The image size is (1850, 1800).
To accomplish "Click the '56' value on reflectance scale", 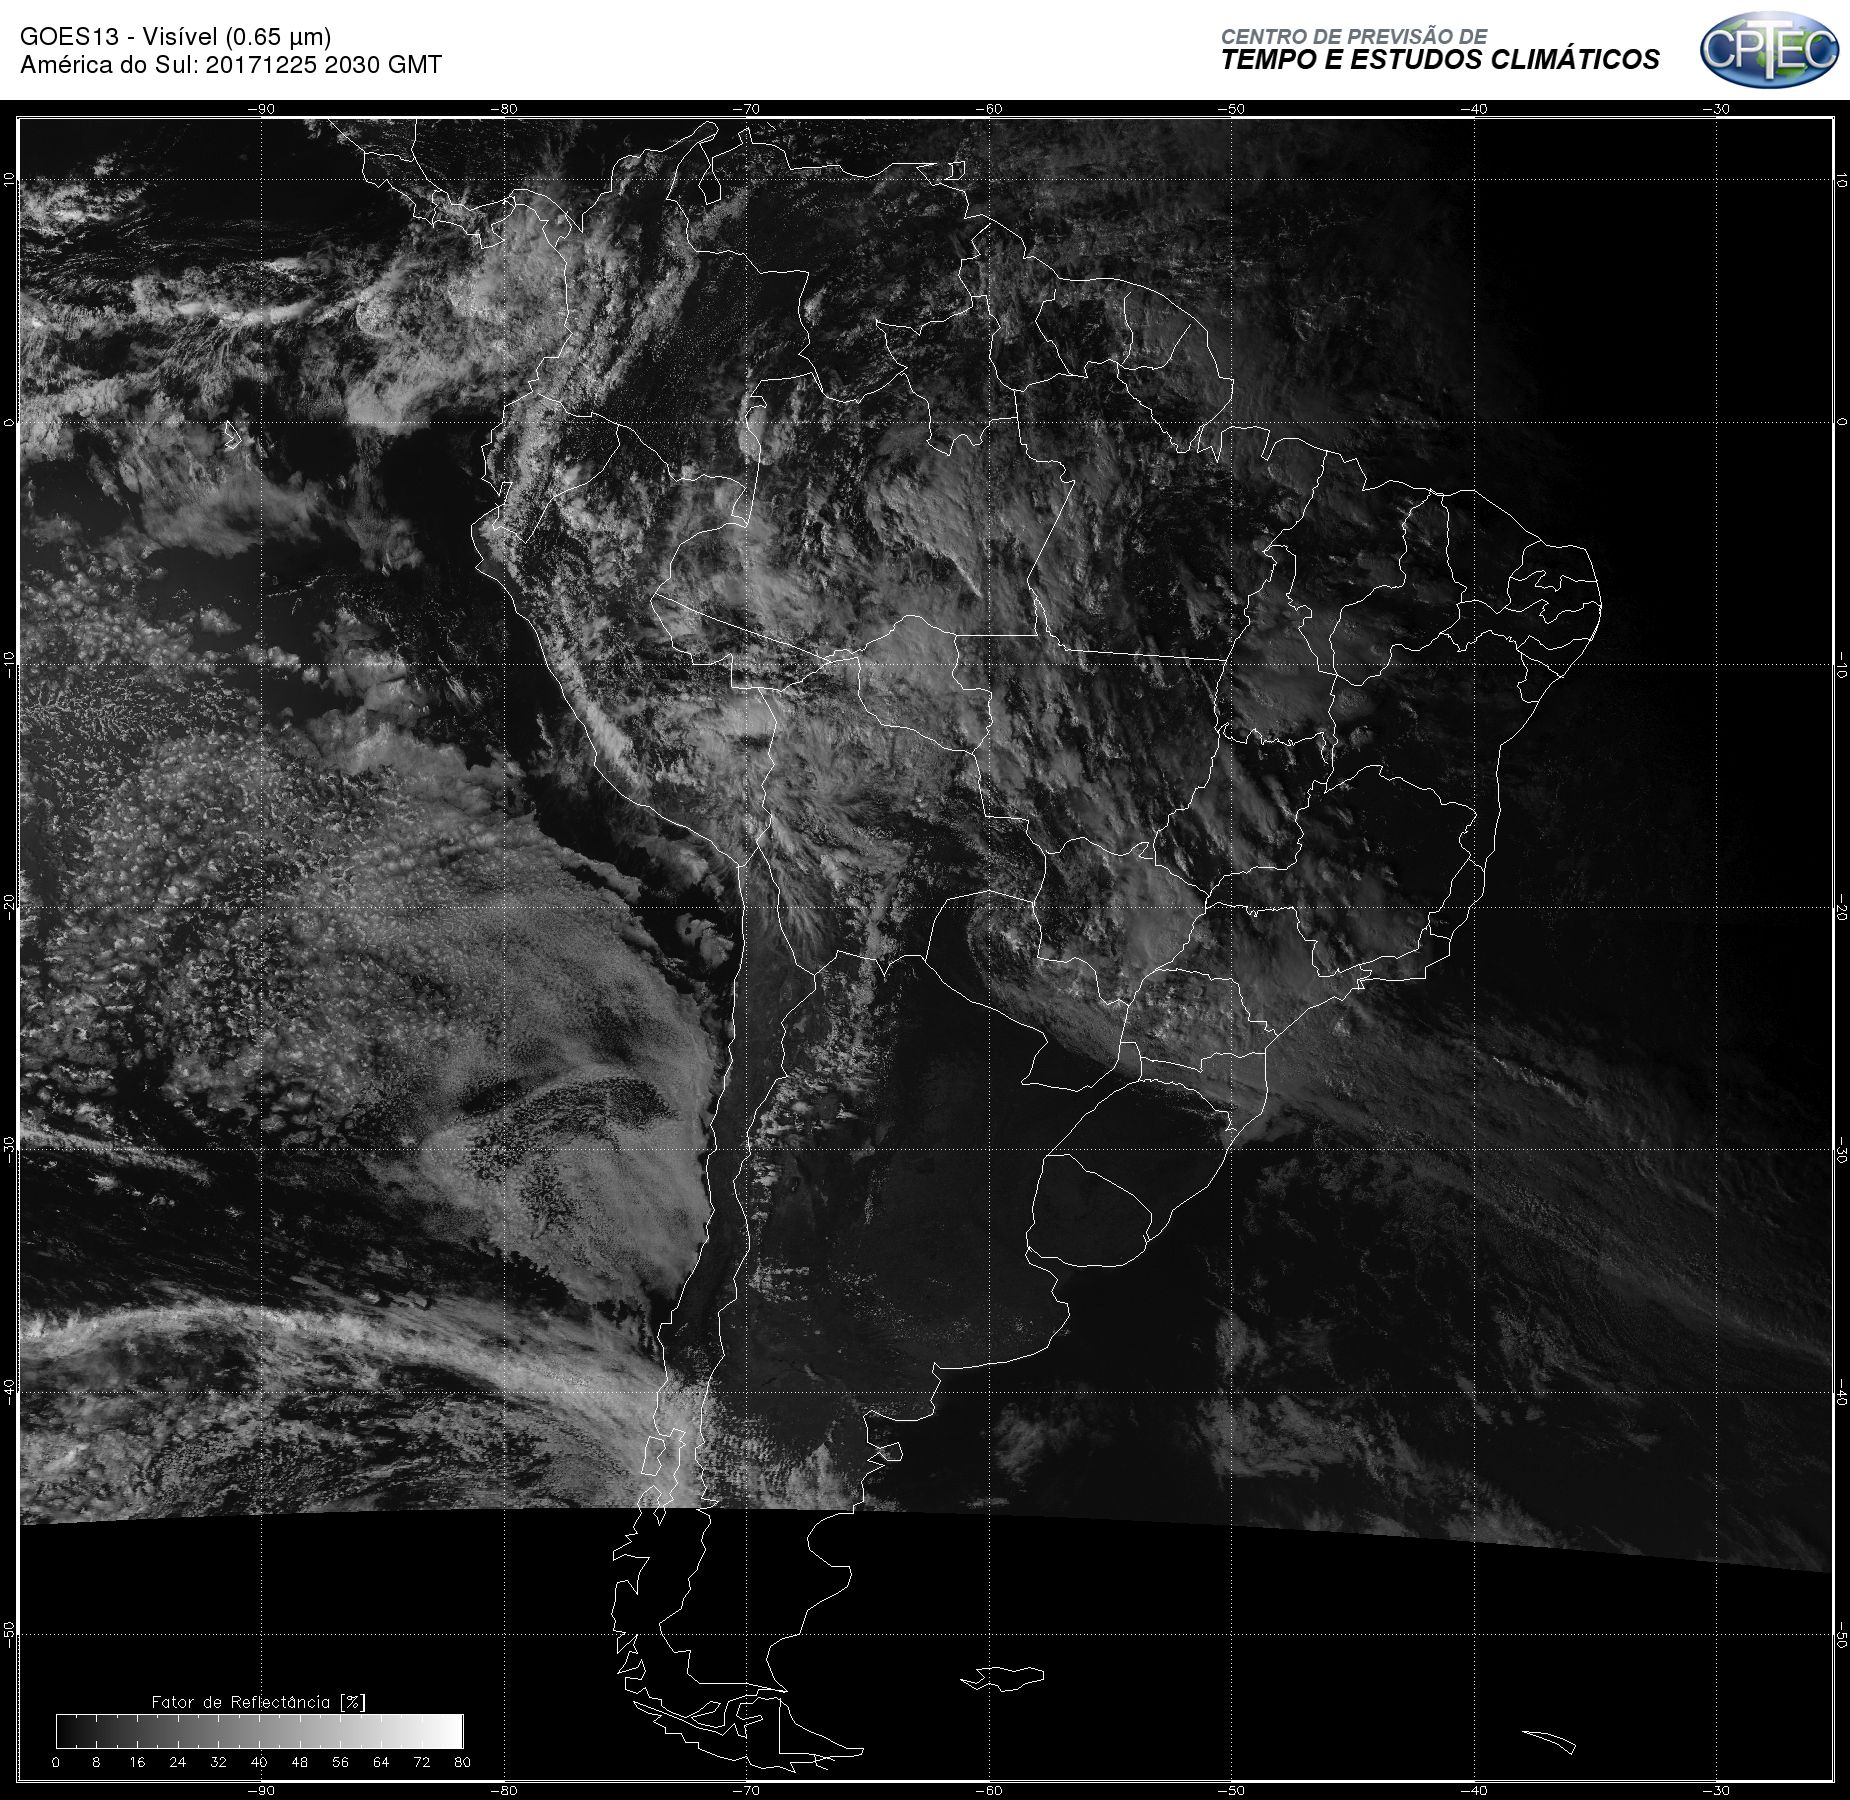I will pyautogui.click(x=340, y=1762).
